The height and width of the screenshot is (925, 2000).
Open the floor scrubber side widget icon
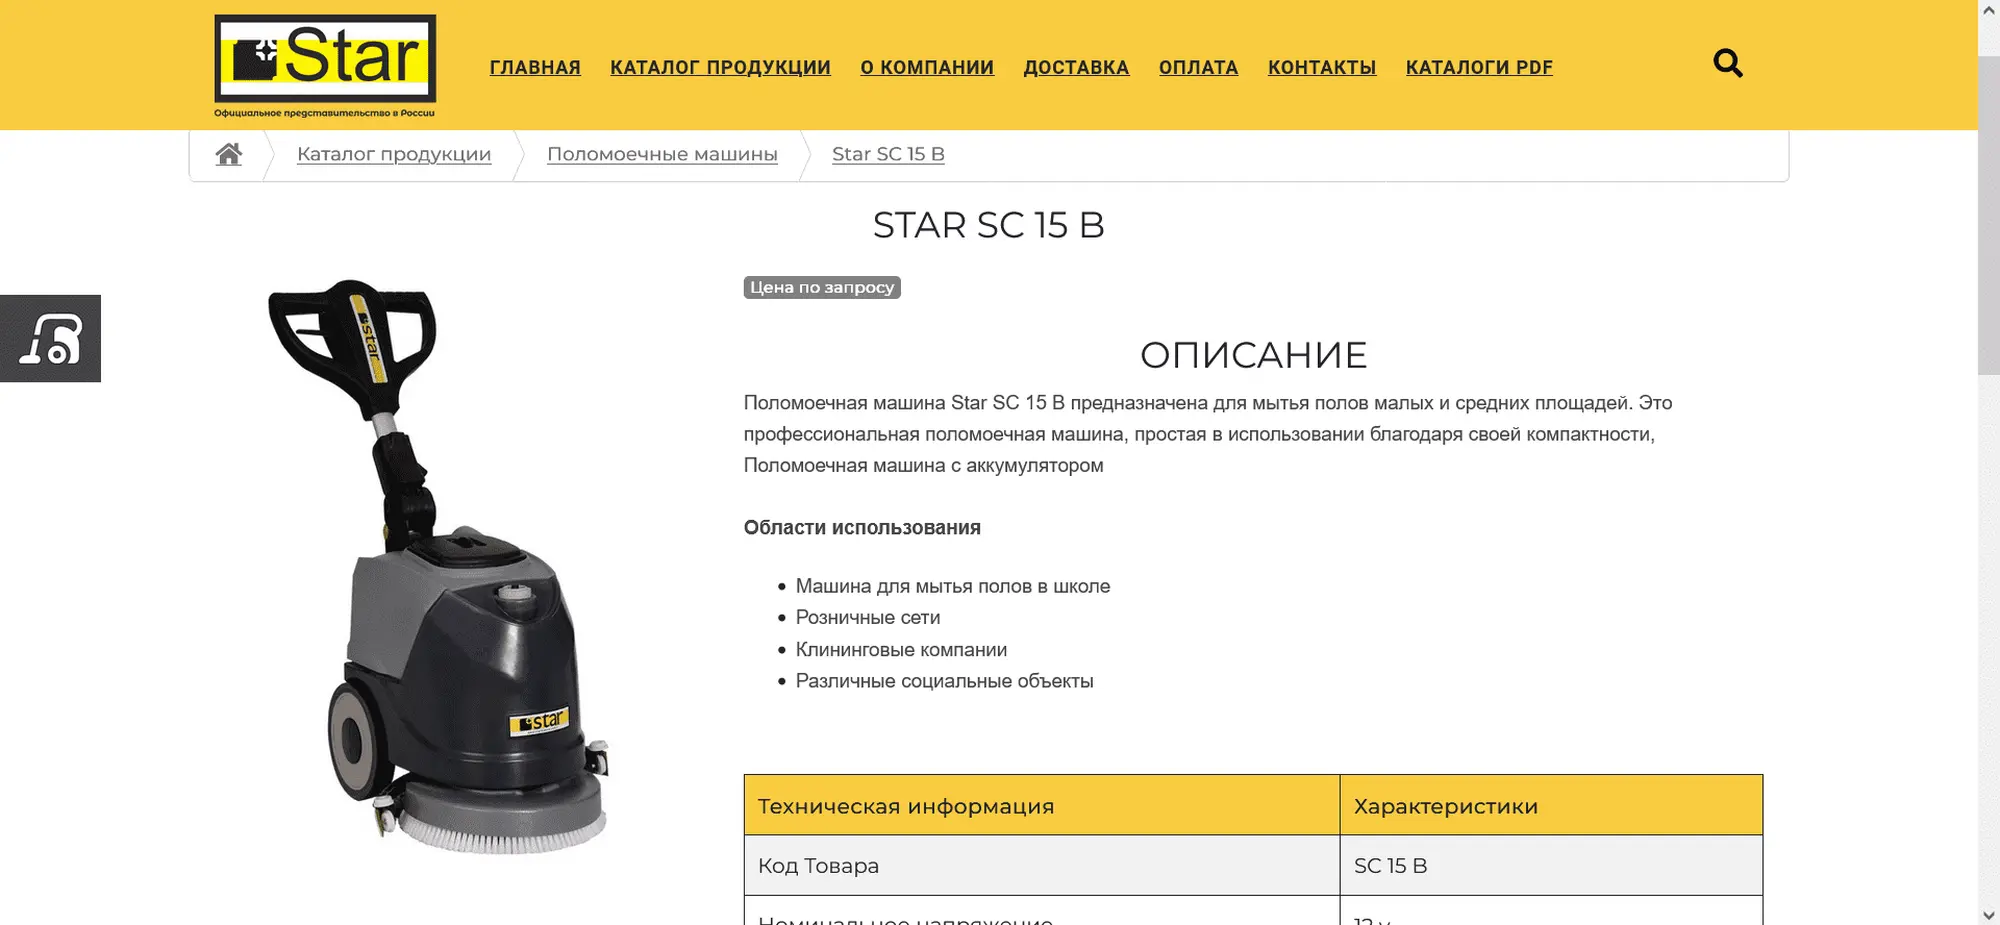[x=50, y=338]
